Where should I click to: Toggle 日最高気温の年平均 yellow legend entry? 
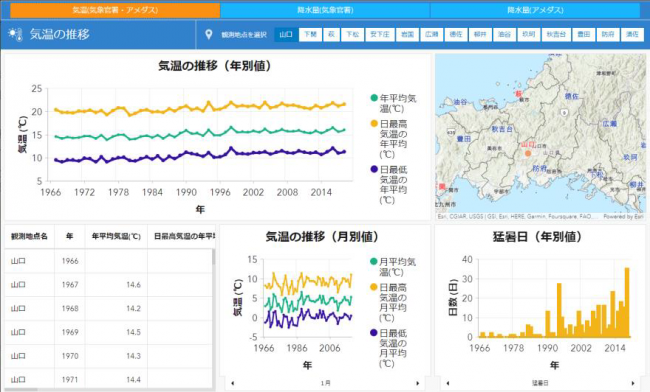tap(389, 139)
